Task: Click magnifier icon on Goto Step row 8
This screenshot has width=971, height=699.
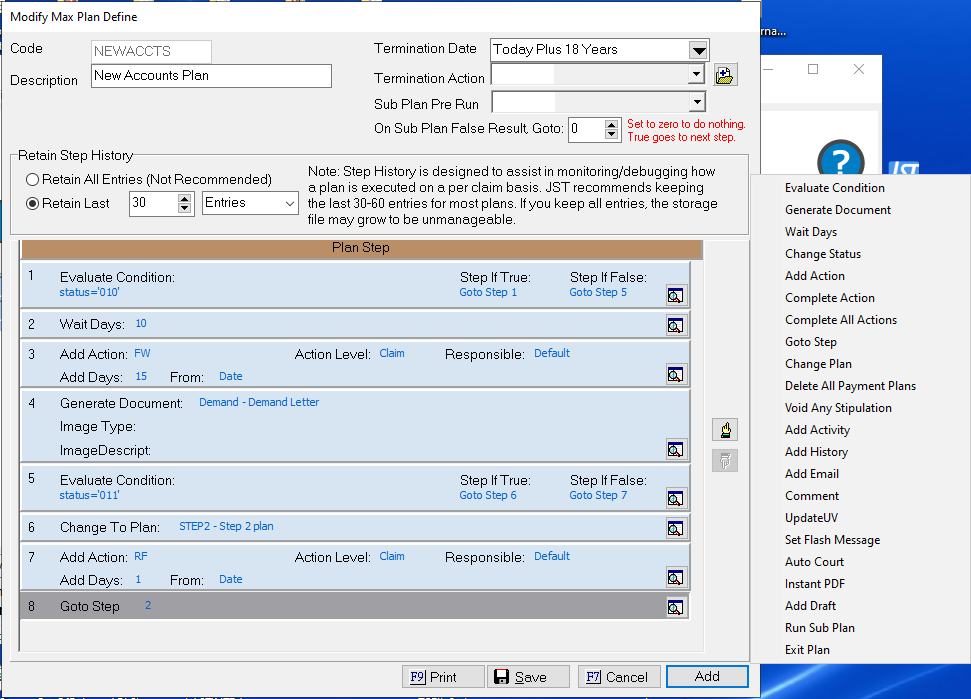Action: 676,606
